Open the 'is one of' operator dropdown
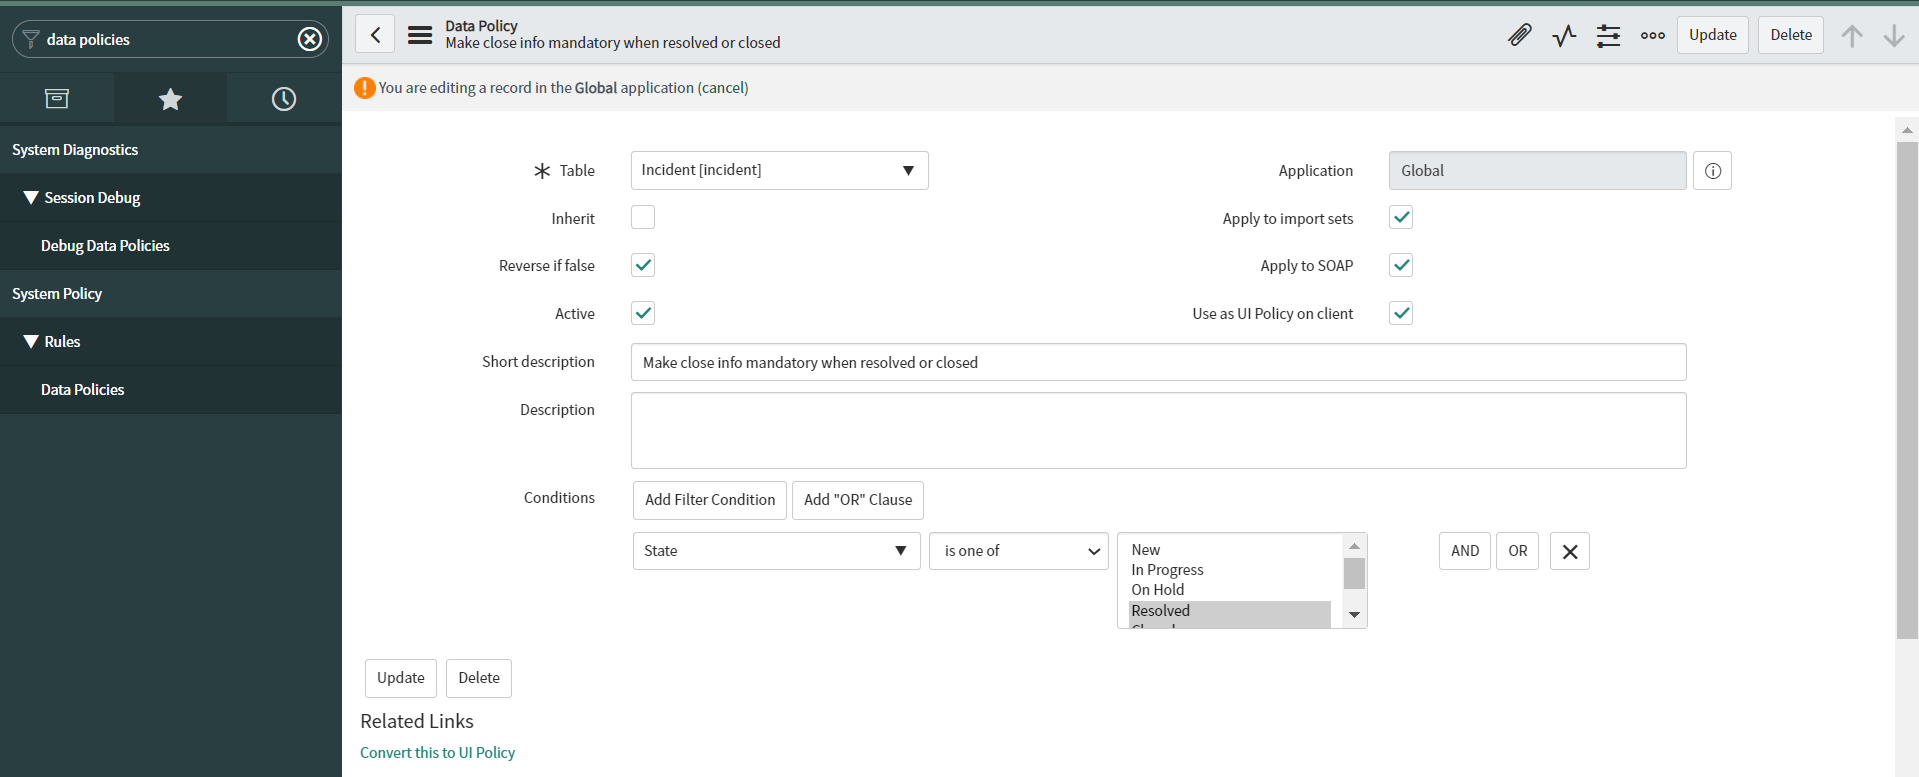 click(1019, 551)
